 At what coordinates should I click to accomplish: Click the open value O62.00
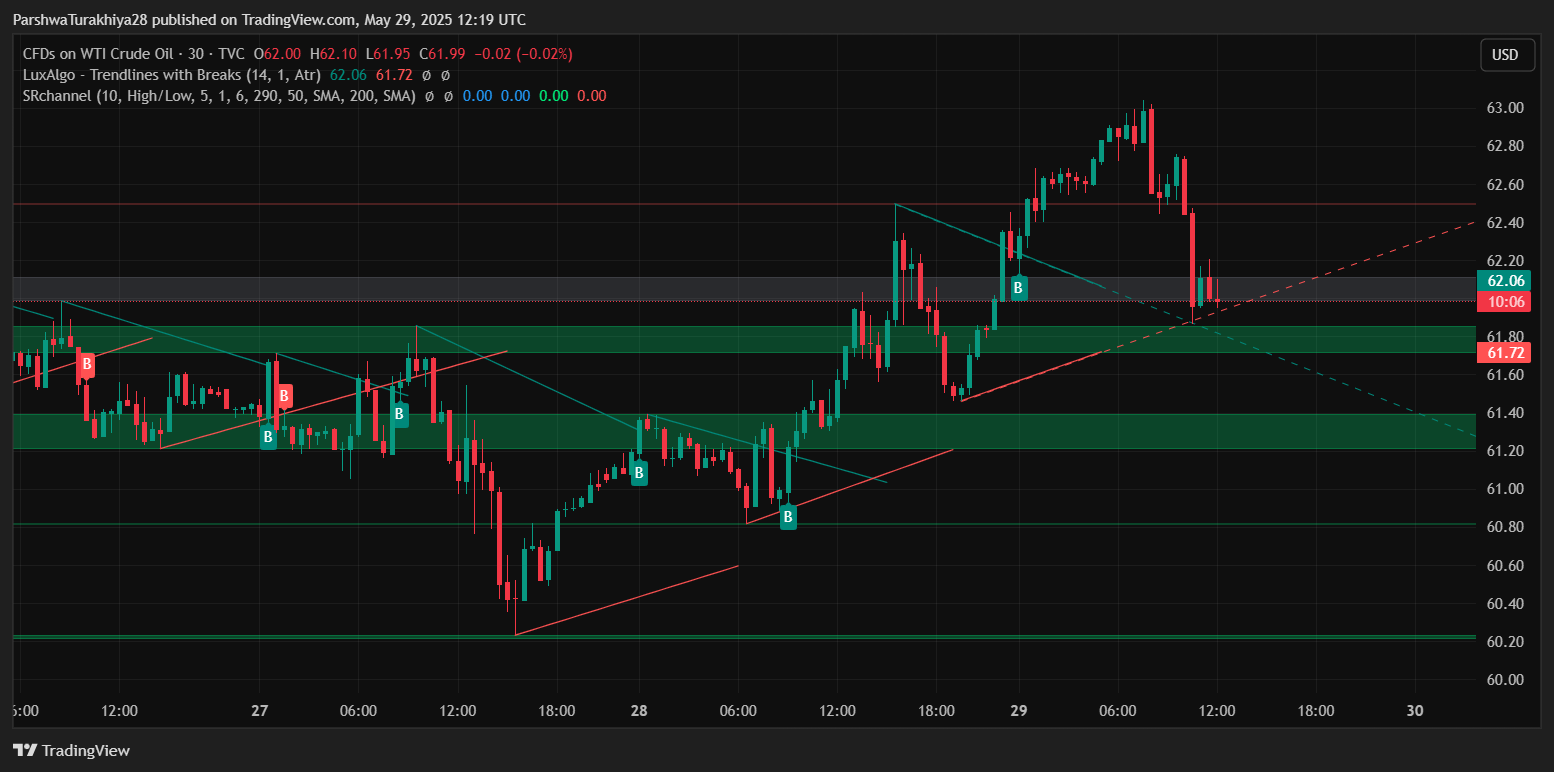[278, 54]
